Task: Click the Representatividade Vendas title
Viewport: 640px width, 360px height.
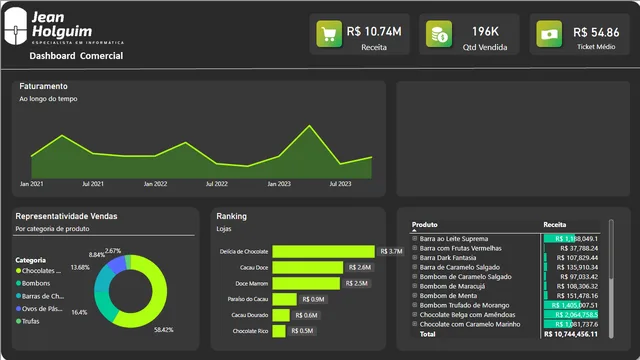Action: pyautogui.click(x=66, y=216)
